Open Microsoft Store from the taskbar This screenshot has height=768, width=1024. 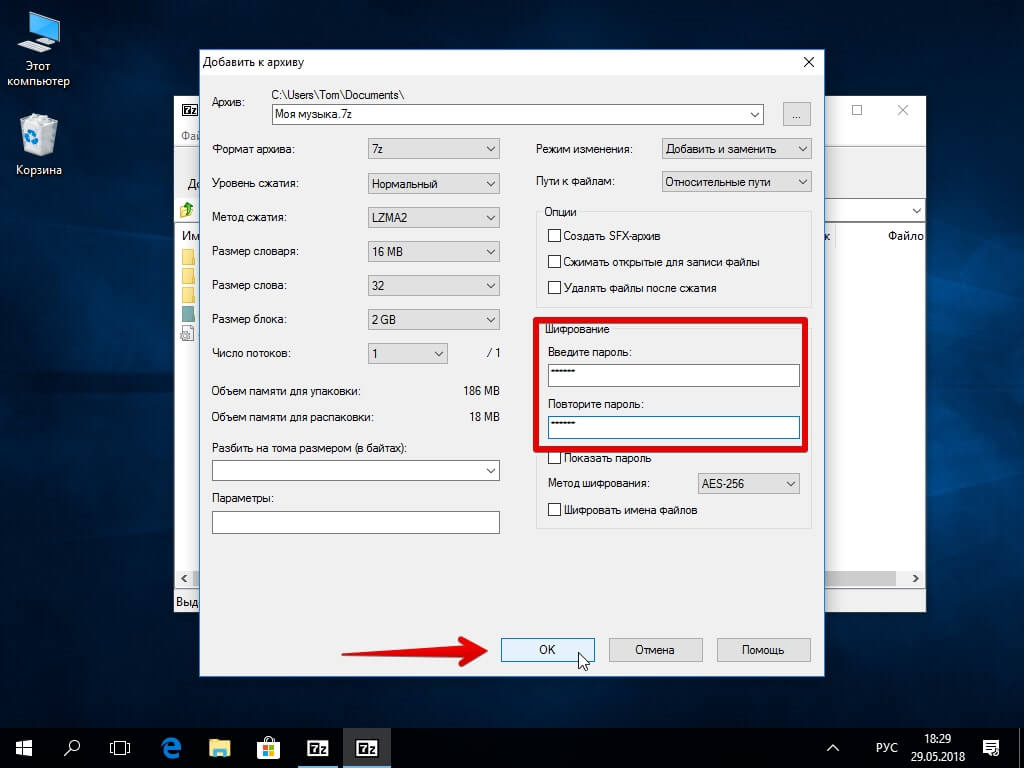(268, 748)
